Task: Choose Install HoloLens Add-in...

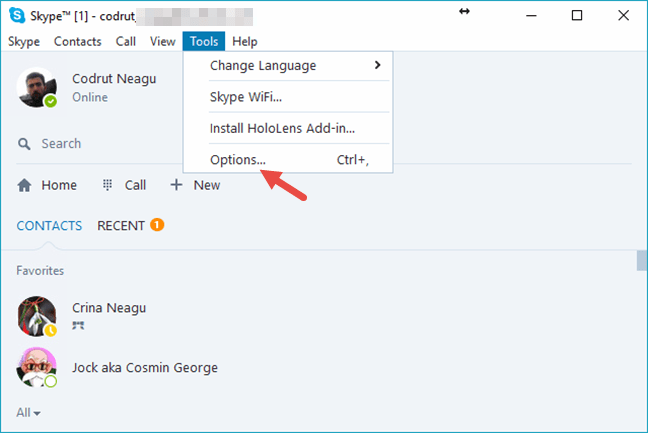Action: pos(288,128)
